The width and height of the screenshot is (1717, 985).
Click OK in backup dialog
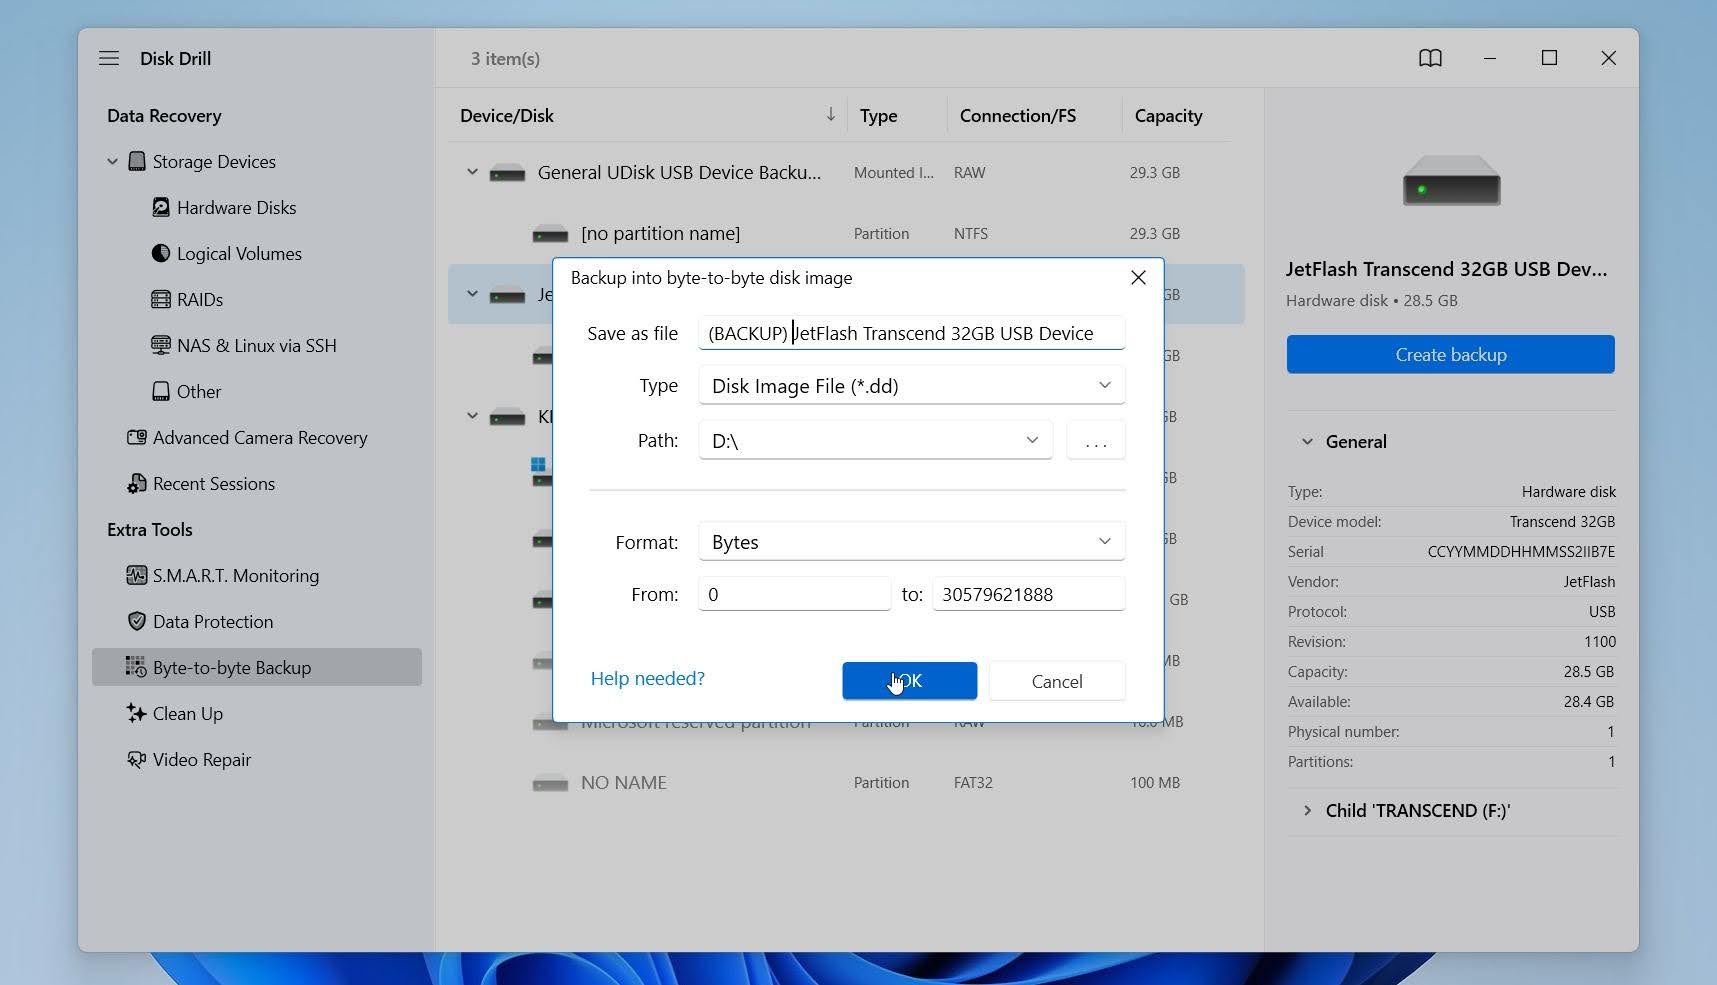pos(909,681)
